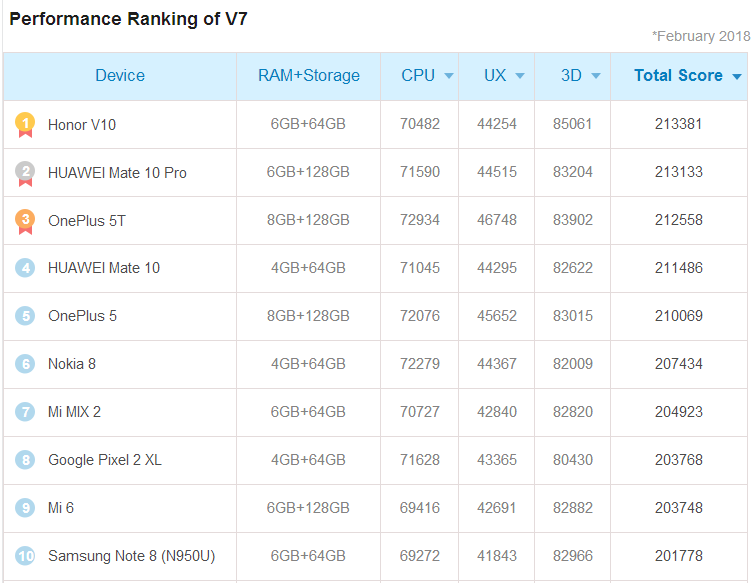Image resolution: width=752 pixels, height=583 pixels.
Task: Click the *February 2018 date note
Action: (701, 36)
